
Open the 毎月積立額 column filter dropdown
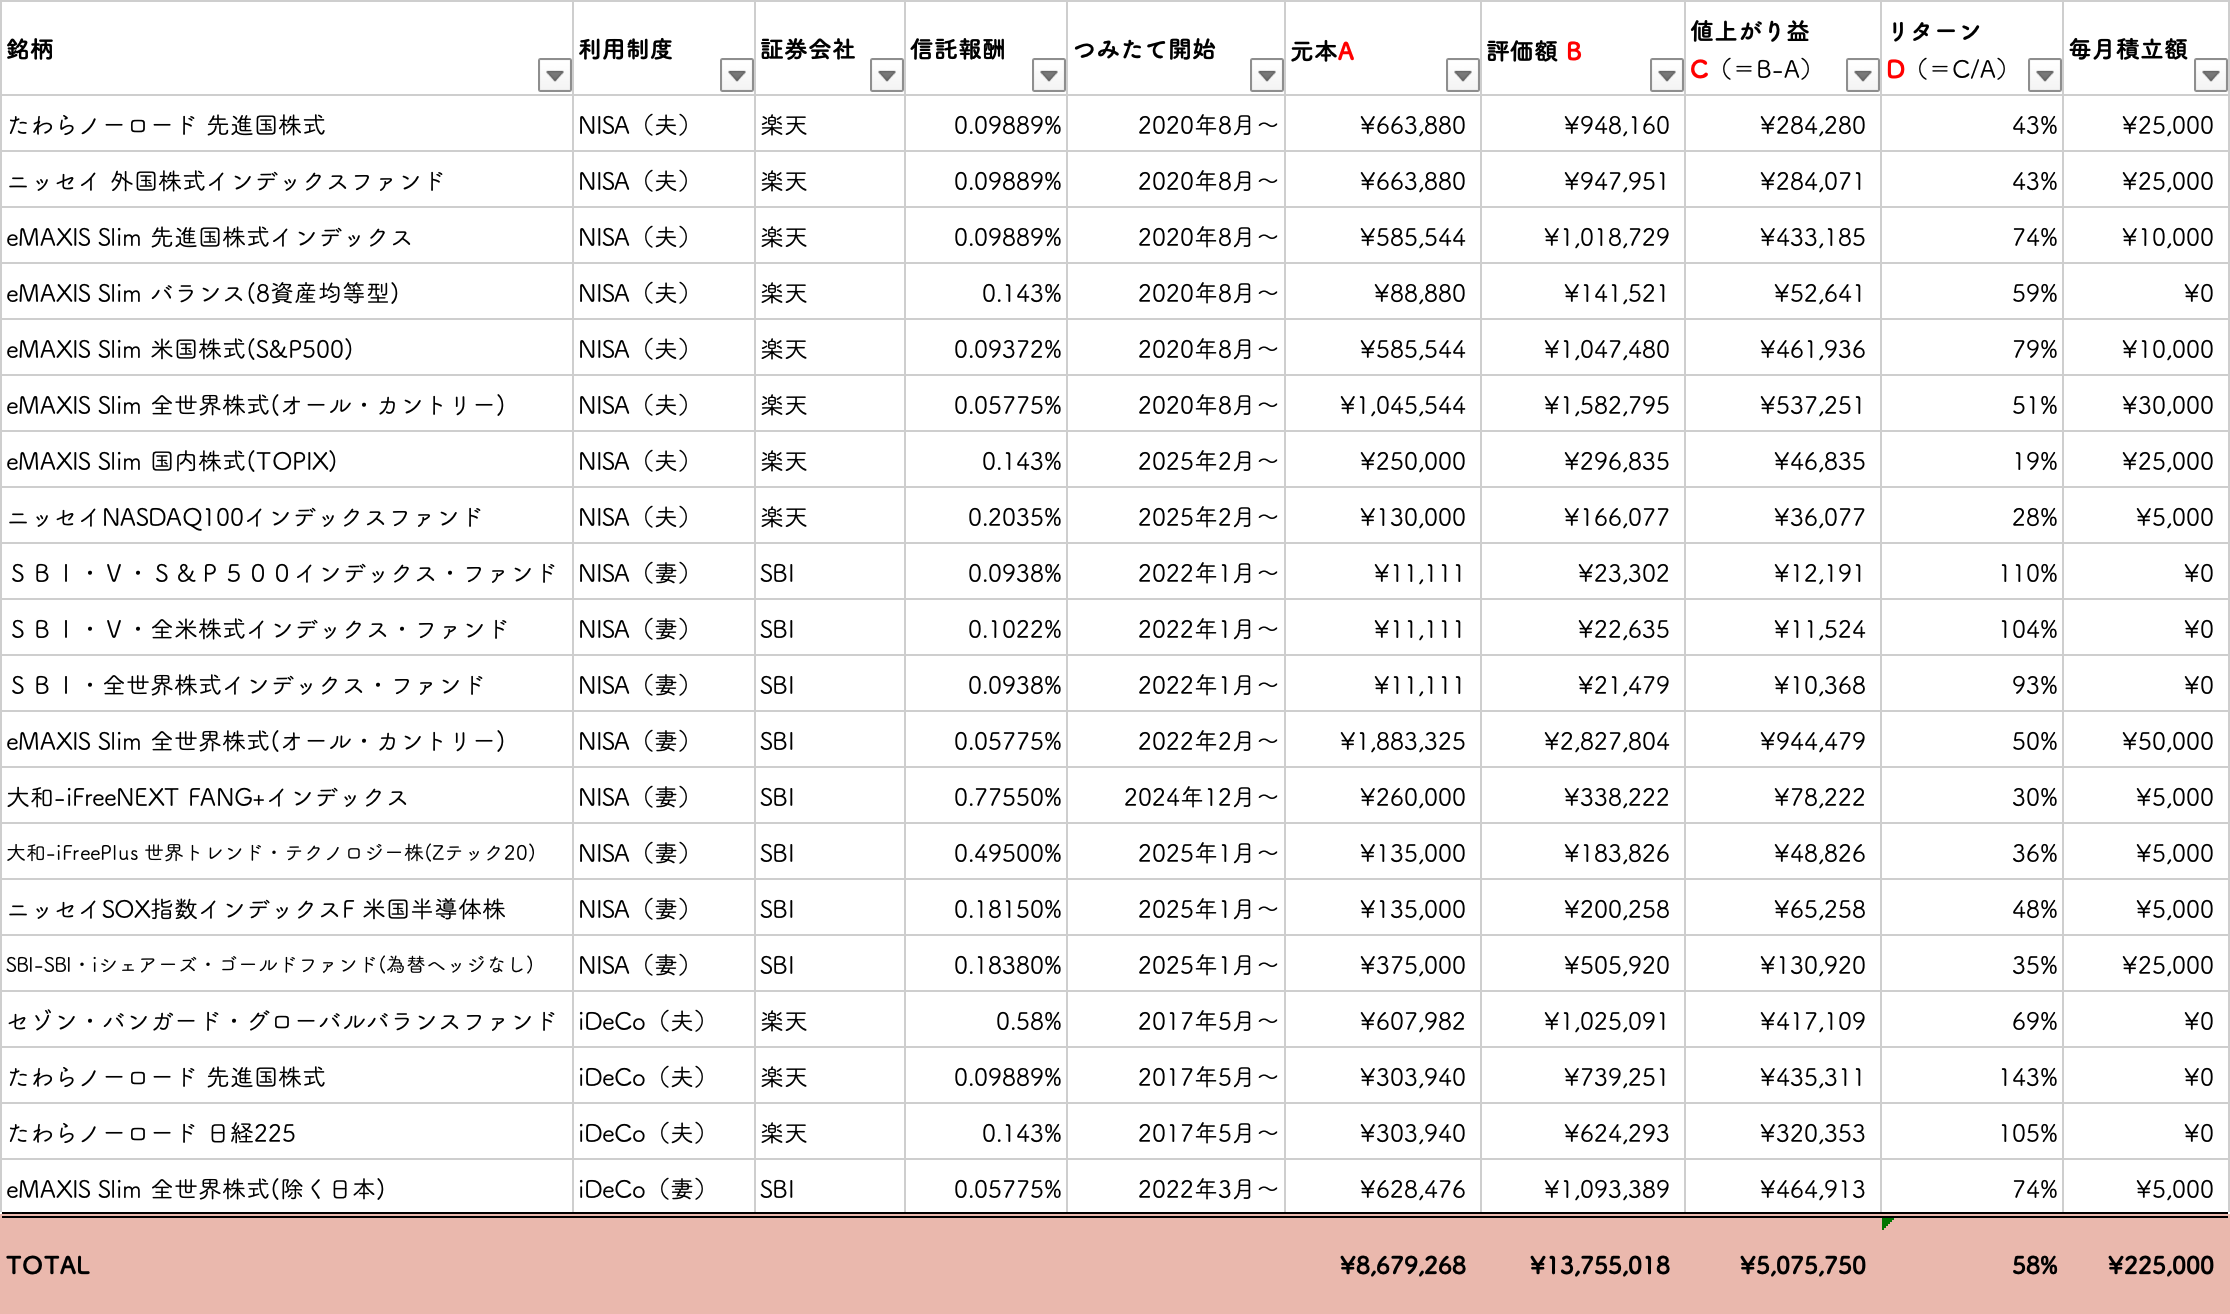pyautogui.click(x=2210, y=75)
